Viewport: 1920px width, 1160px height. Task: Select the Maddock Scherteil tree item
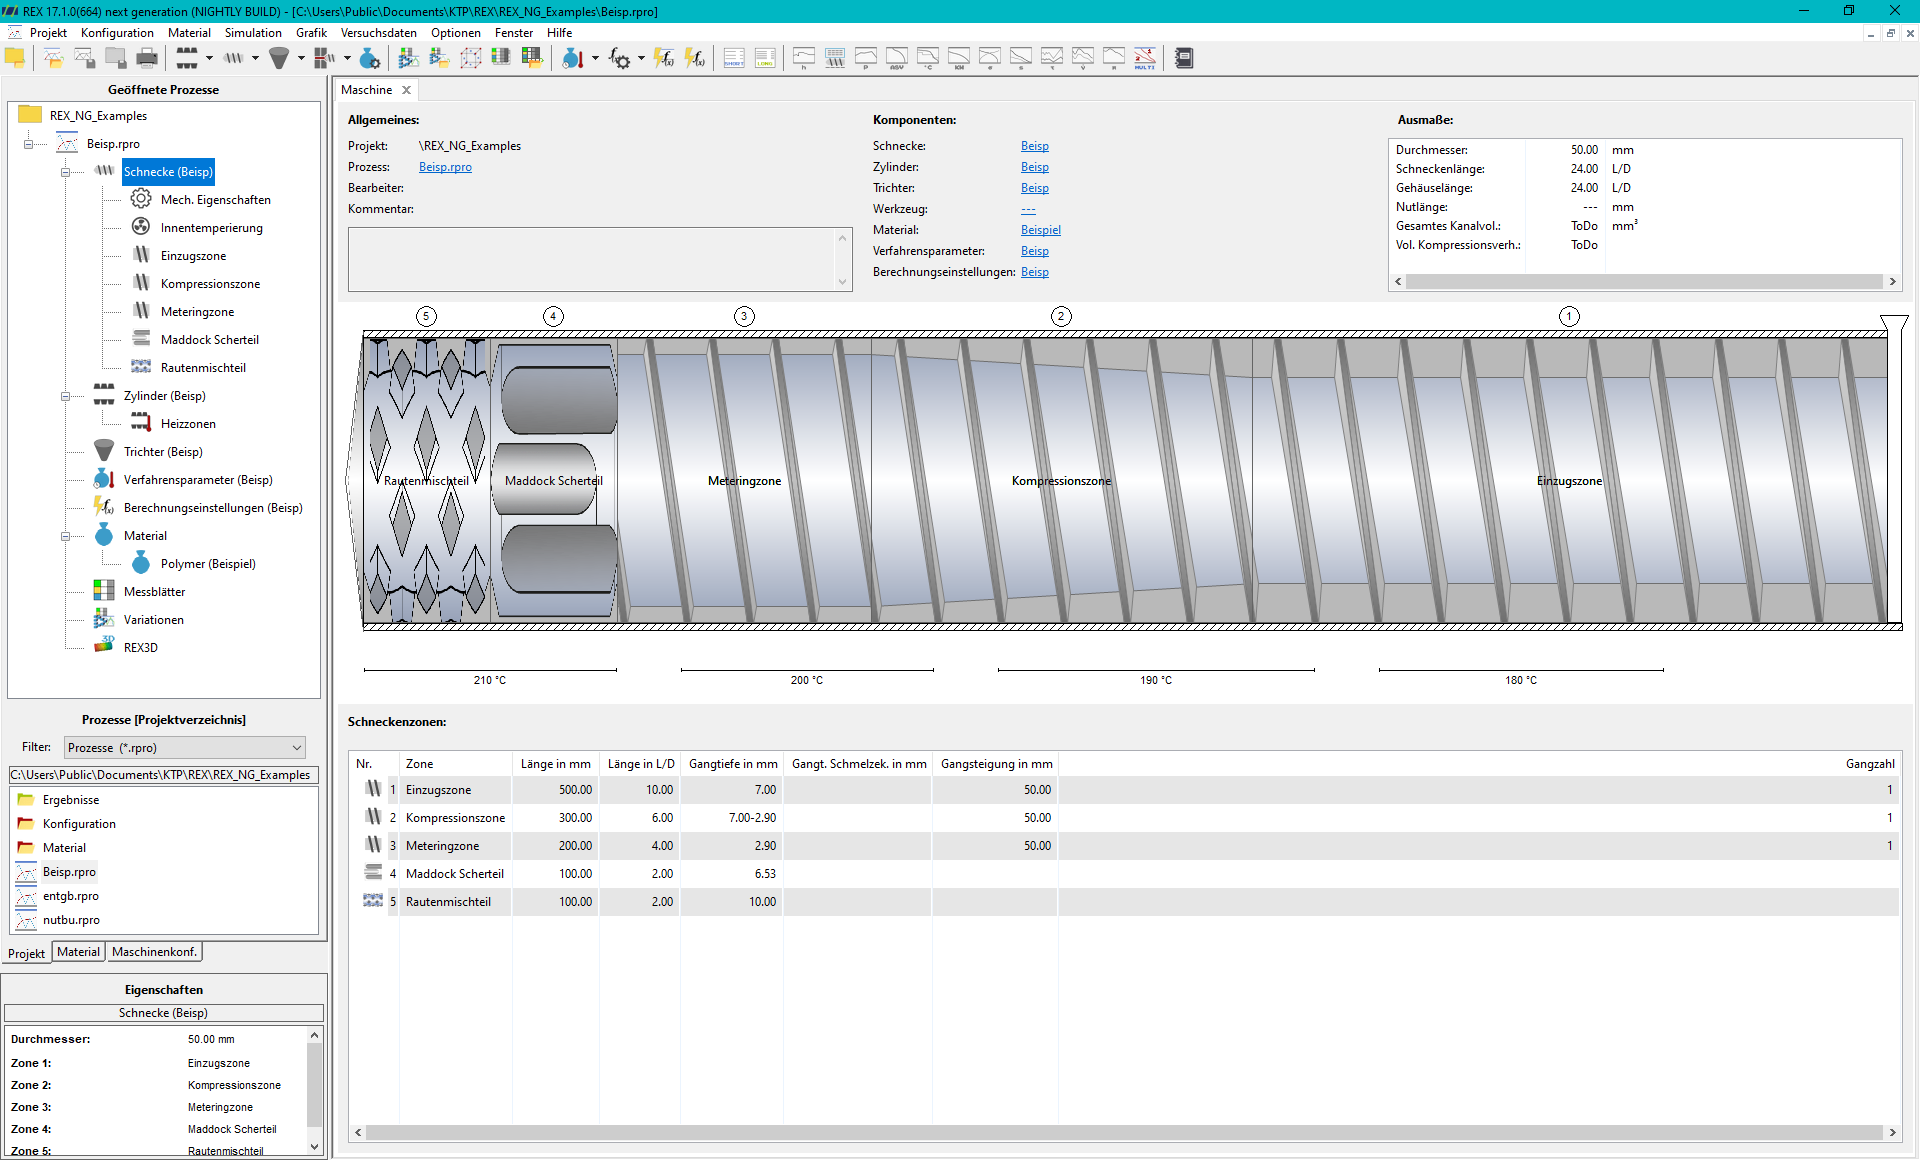(x=209, y=340)
